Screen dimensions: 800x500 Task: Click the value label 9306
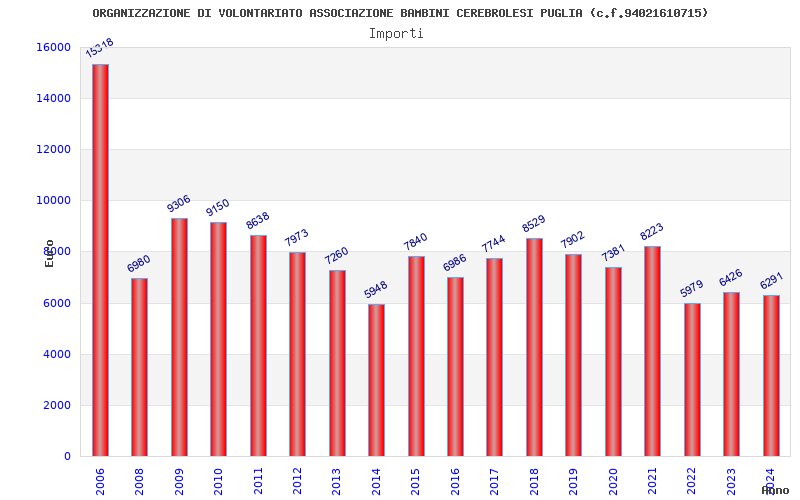coord(179,204)
